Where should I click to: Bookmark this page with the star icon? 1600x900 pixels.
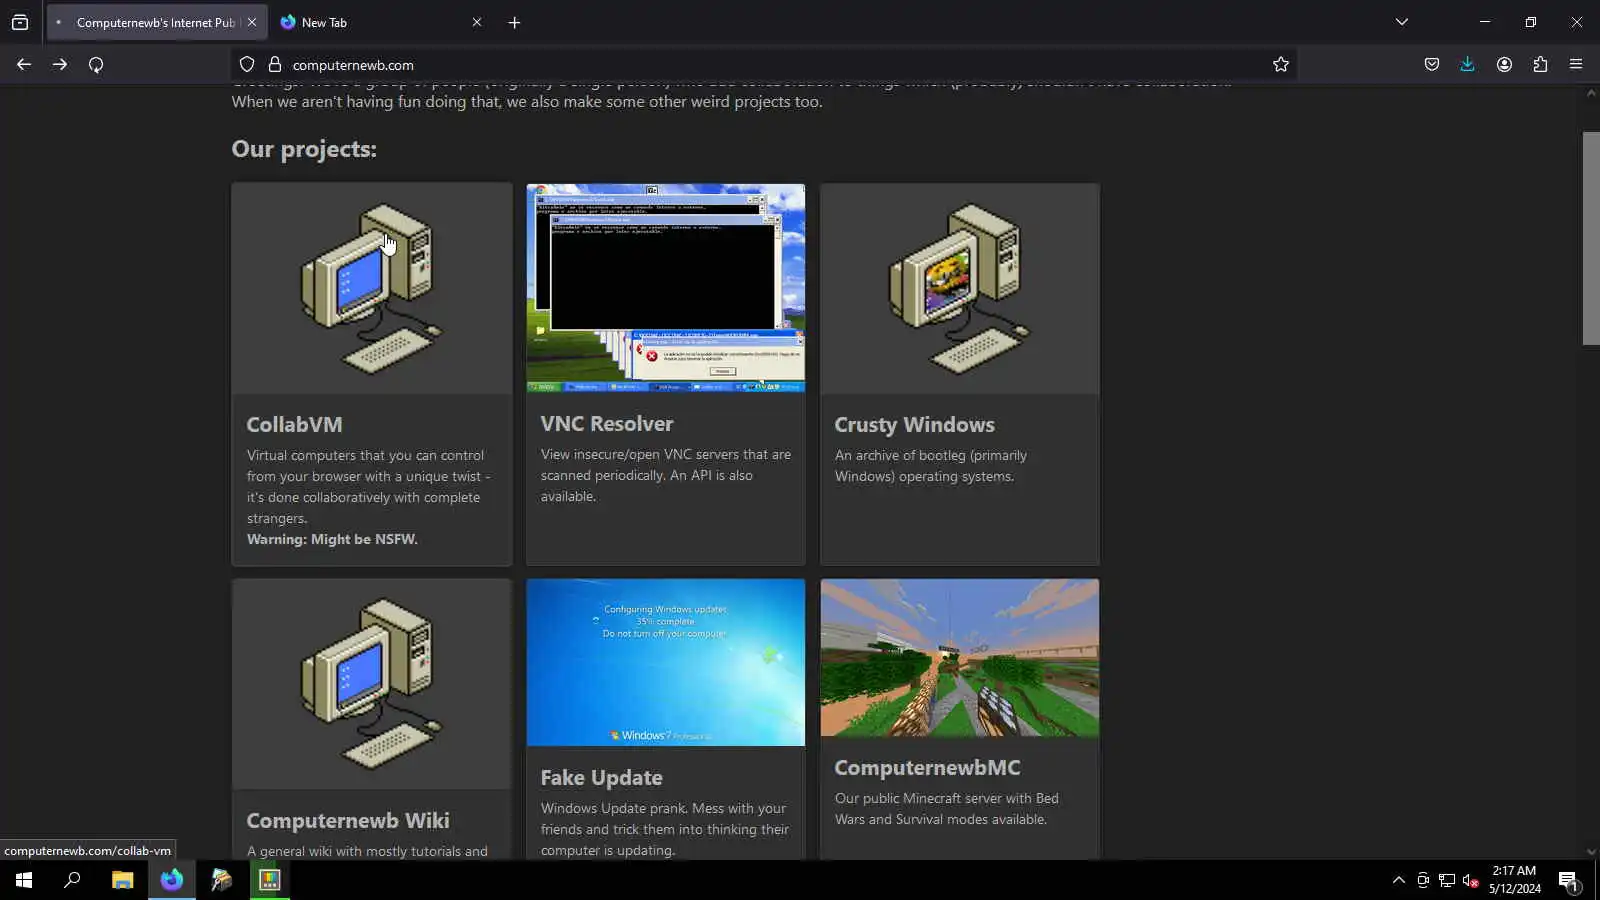pyautogui.click(x=1281, y=65)
